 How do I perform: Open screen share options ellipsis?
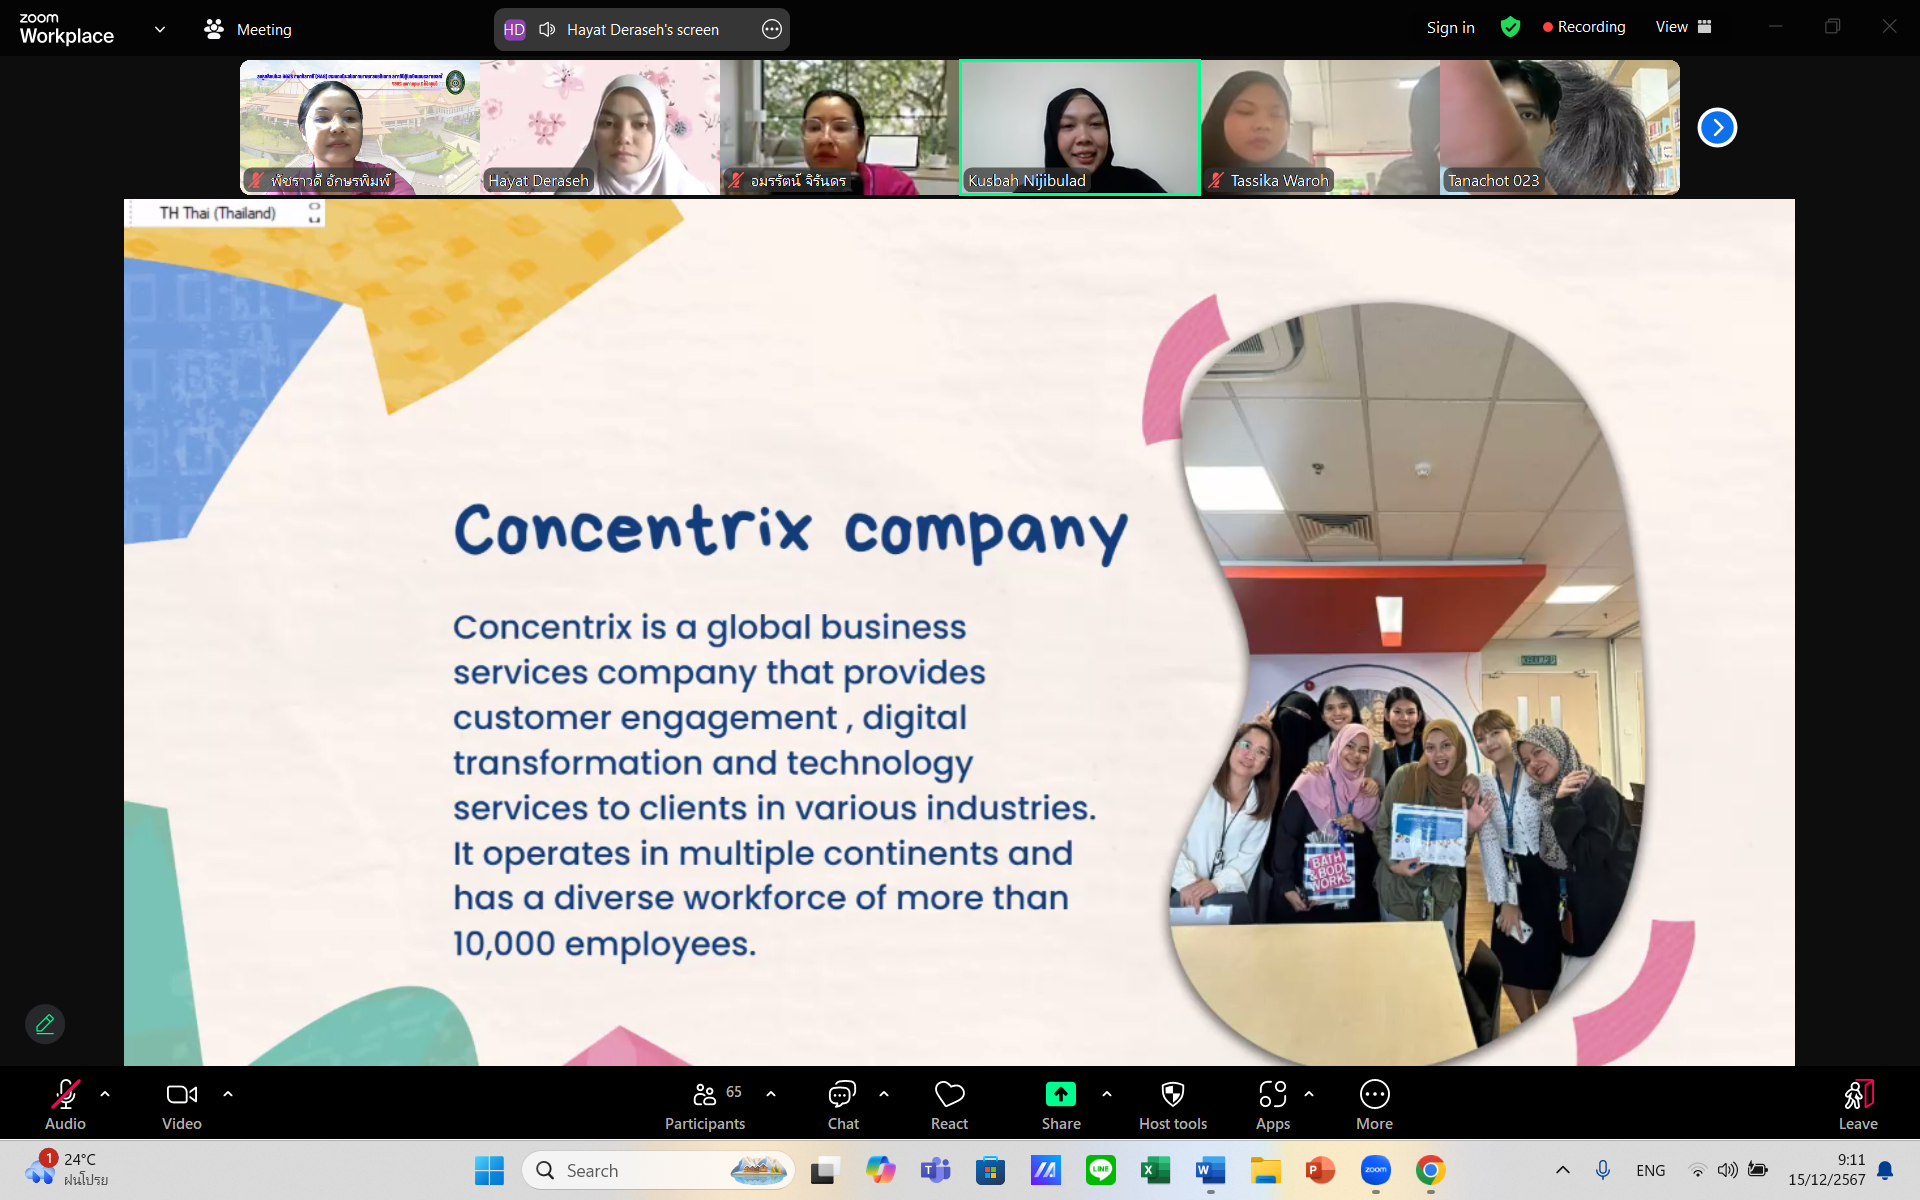pyautogui.click(x=772, y=29)
